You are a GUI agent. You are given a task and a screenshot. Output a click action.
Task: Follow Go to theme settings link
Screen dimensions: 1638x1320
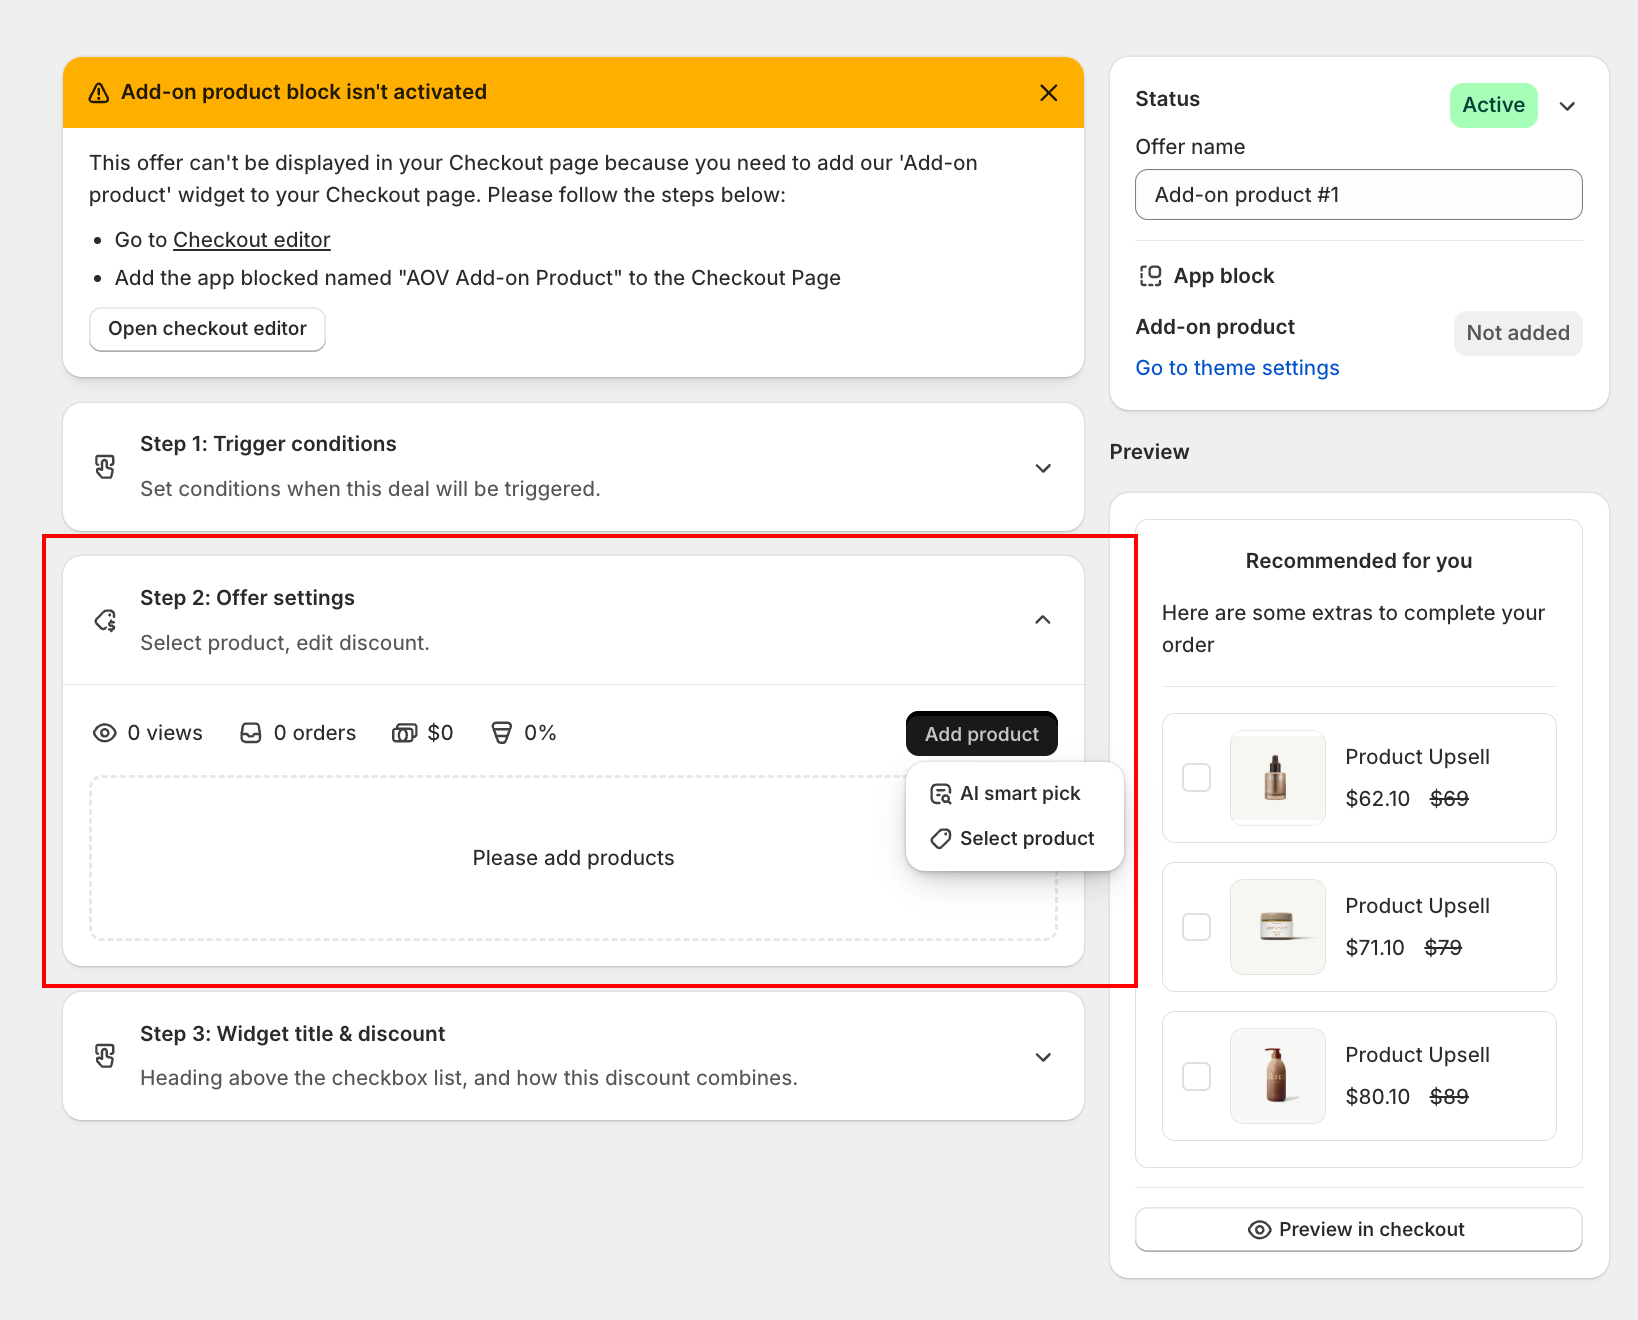[x=1237, y=368]
